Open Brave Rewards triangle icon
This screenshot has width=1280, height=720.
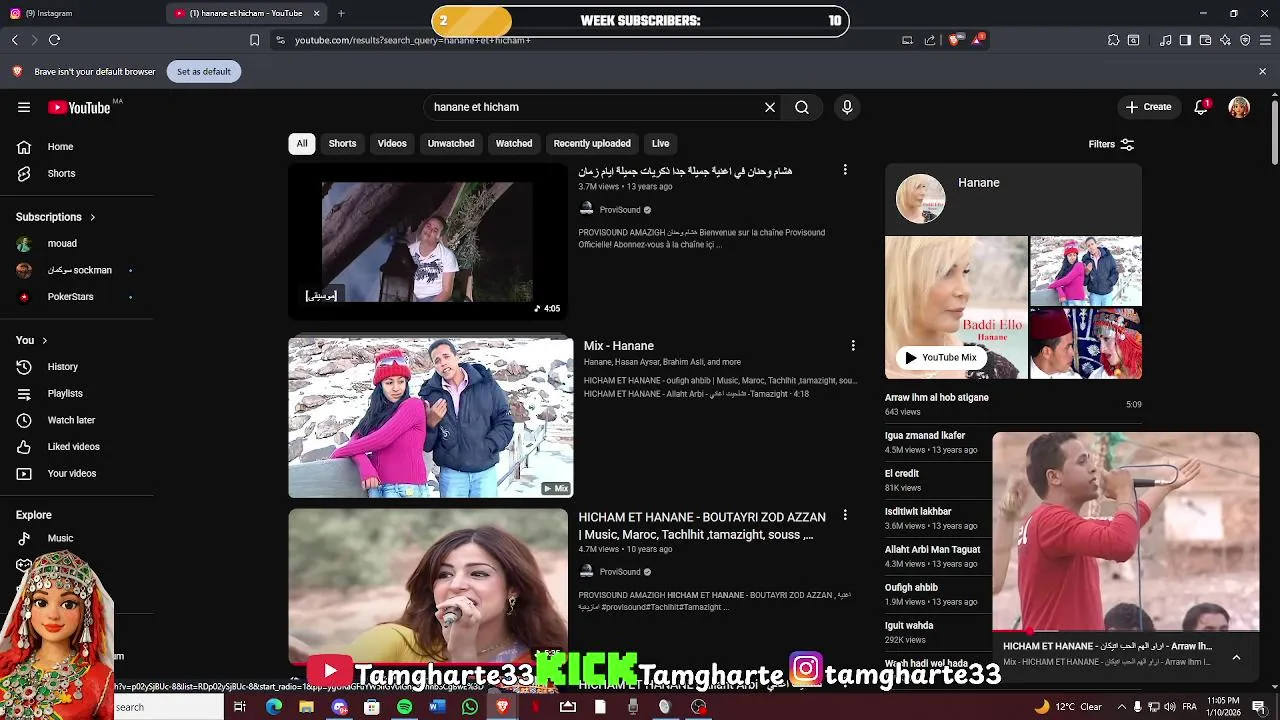coord(978,40)
